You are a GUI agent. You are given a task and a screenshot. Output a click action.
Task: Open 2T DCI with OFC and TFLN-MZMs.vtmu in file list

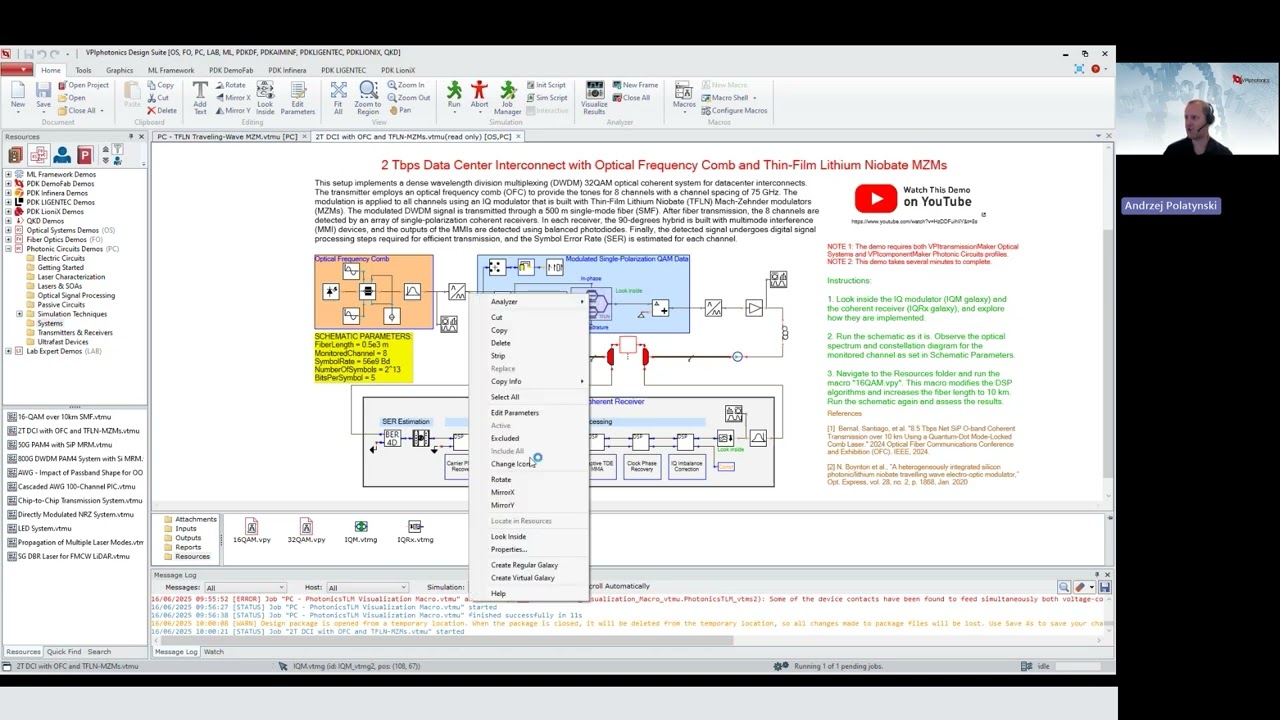pos(78,431)
